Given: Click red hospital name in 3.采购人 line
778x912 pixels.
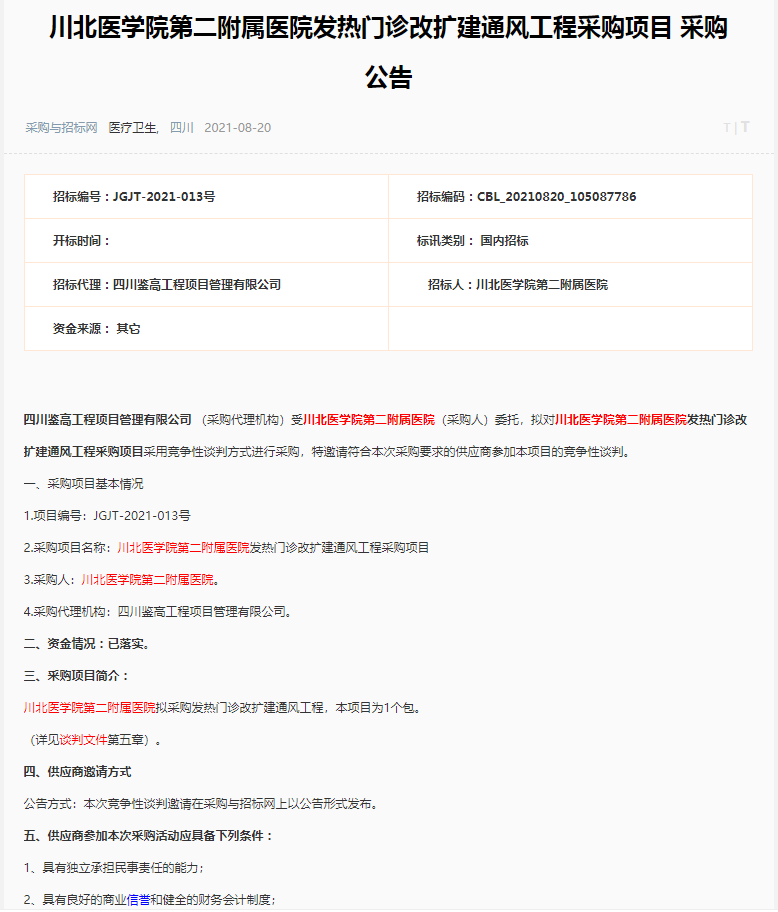Looking at the screenshot, I should 148,580.
